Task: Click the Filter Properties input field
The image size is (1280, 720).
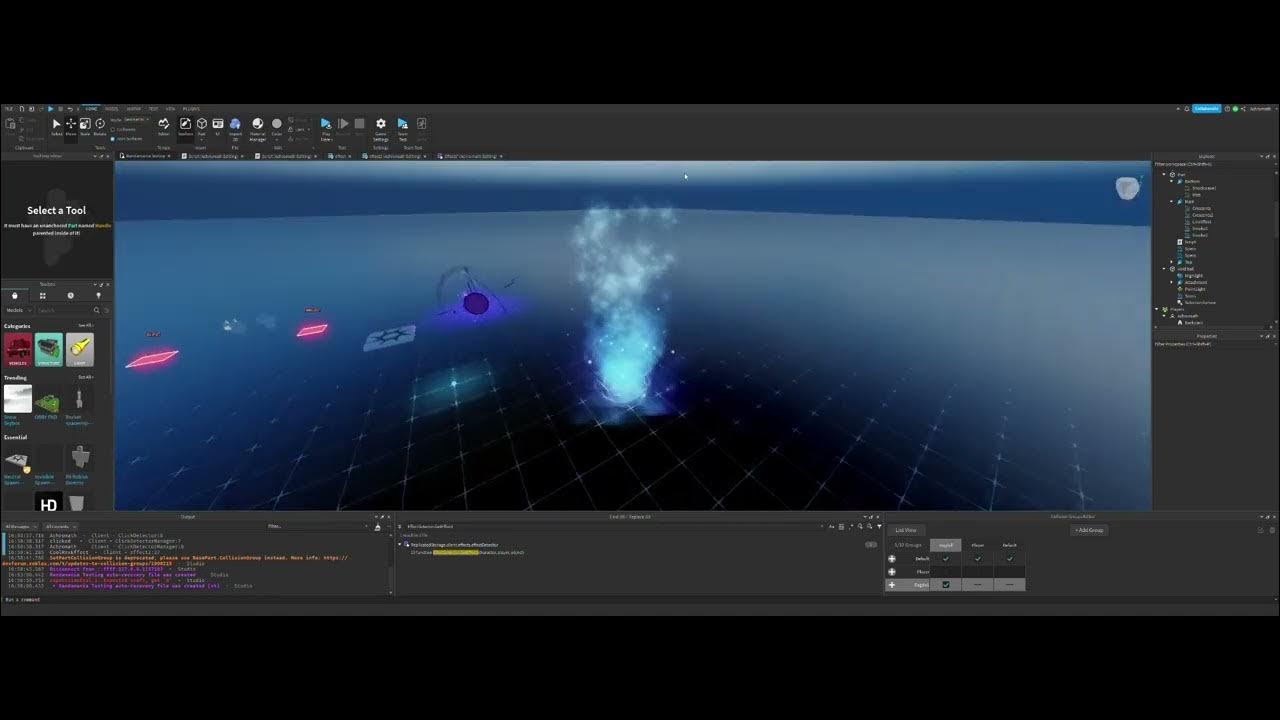Action: [1214, 344]
